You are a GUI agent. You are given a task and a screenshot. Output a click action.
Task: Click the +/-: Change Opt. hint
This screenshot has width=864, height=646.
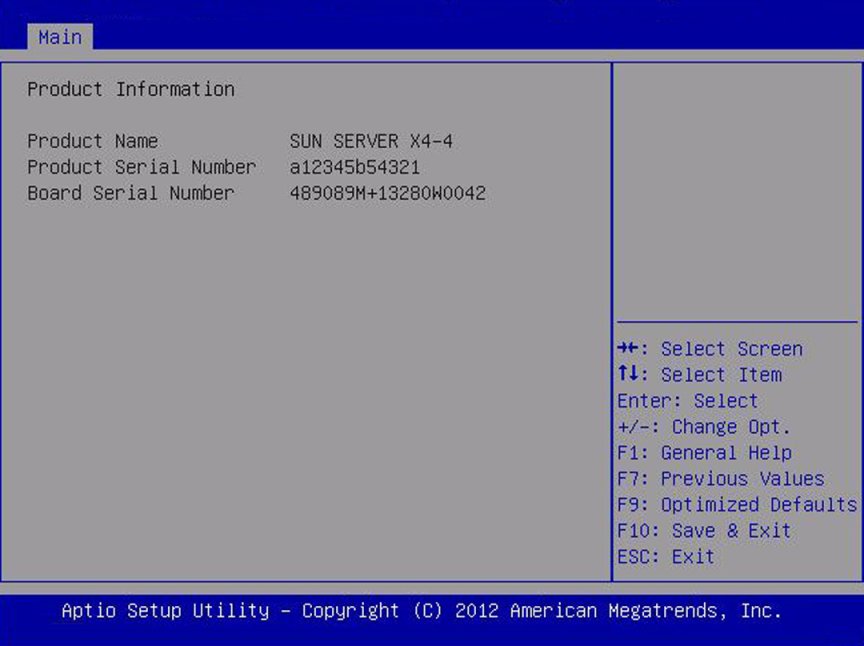[x=704, y=427]
